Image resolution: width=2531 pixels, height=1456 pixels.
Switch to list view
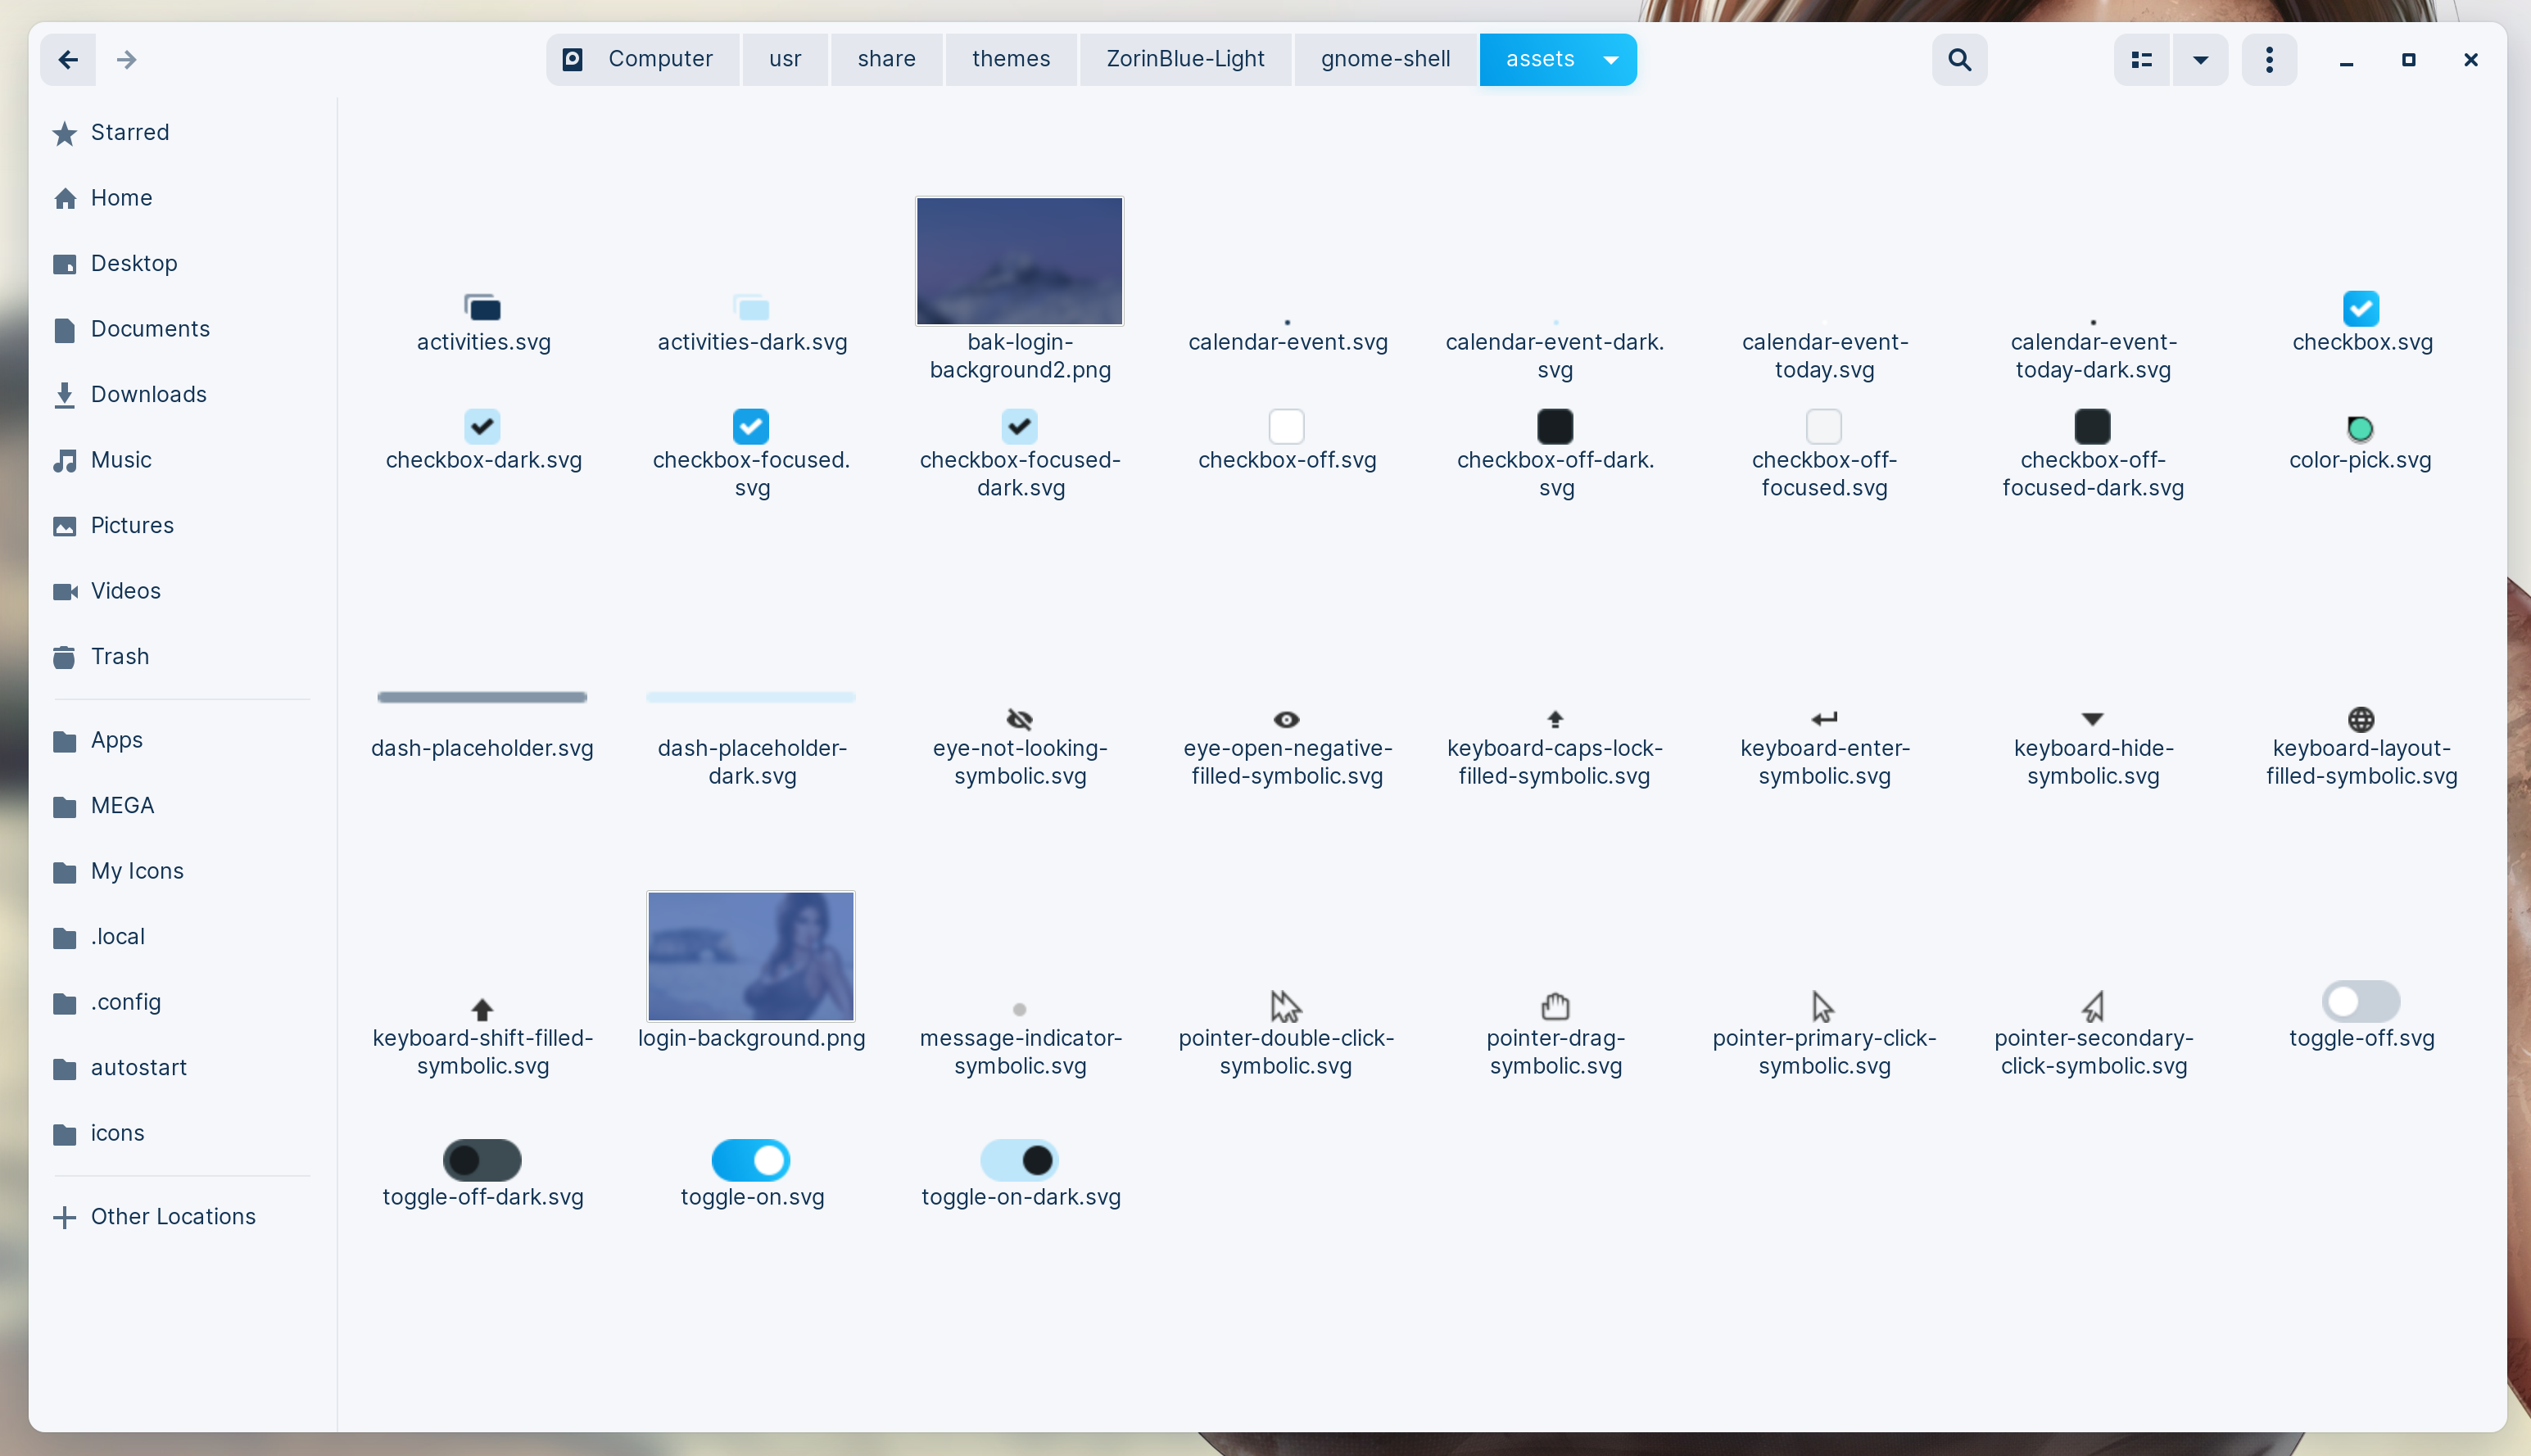pos(2141,60)
